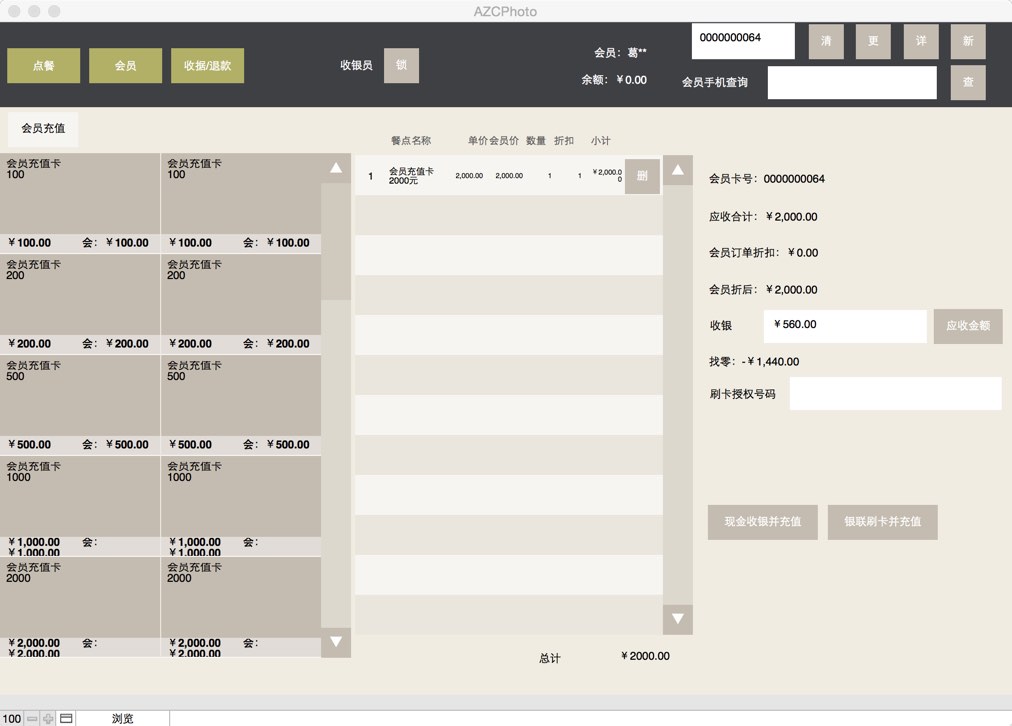The height and width of the screenshot is (726, 1012).
Task: Select the 会员充值 tab
Action: 43,128
